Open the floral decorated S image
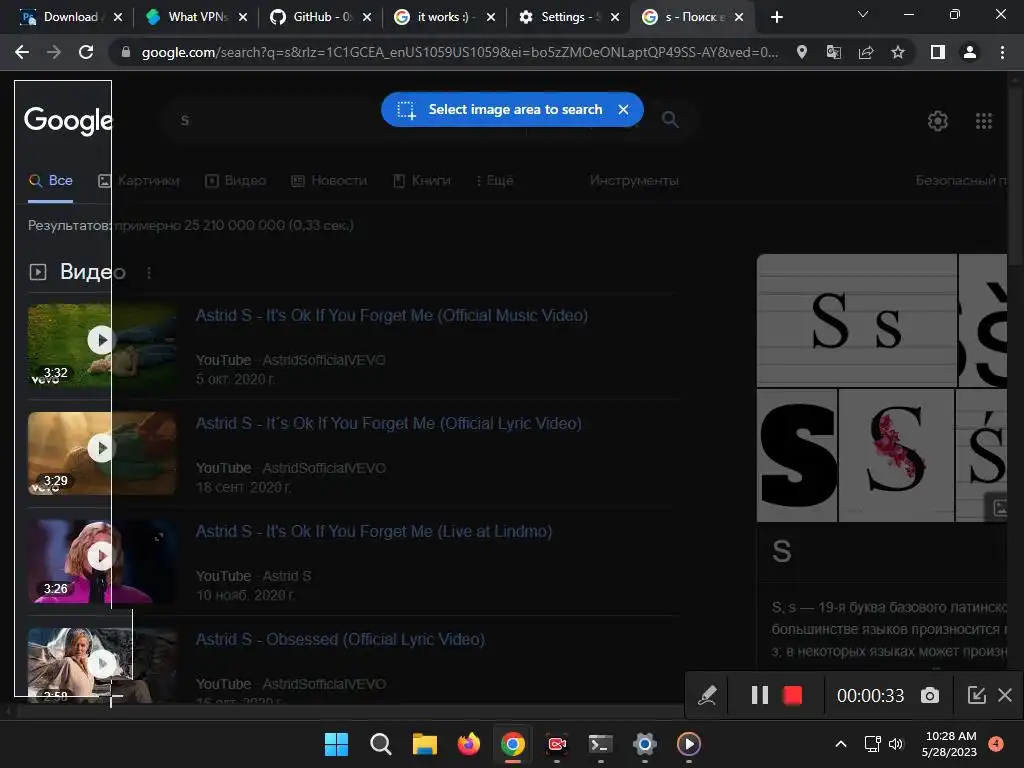This screenshot has width=1024, height=768. (x=896, y=455)
